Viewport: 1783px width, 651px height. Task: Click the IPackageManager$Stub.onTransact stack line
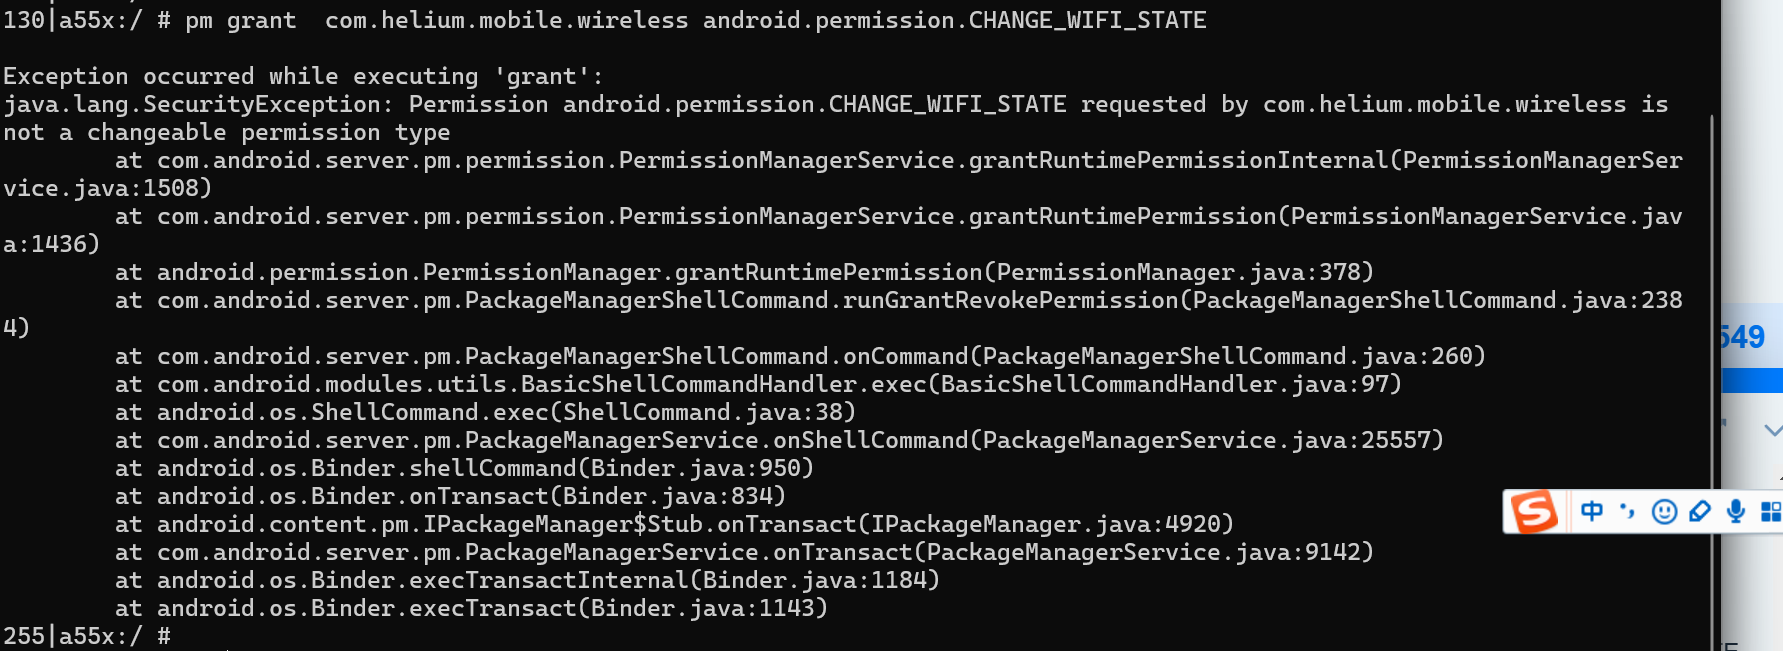tap(674, 524)
